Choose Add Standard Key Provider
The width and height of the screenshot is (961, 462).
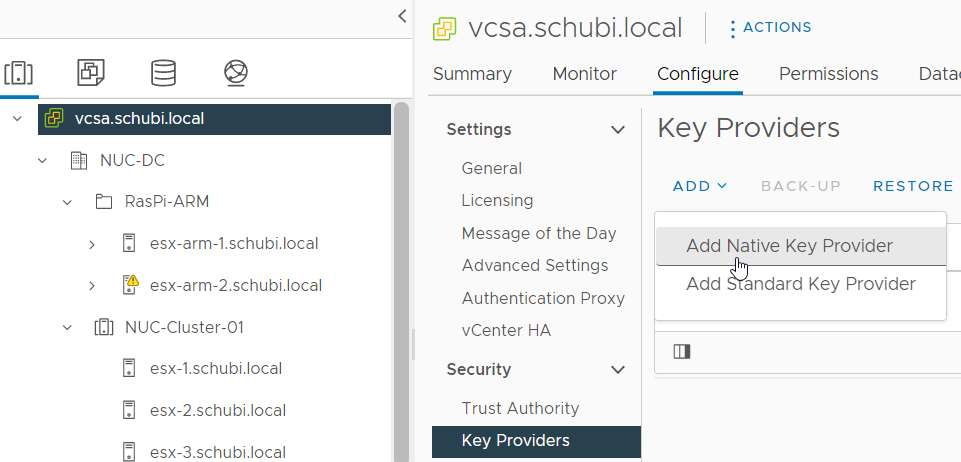tap(800, 284)
